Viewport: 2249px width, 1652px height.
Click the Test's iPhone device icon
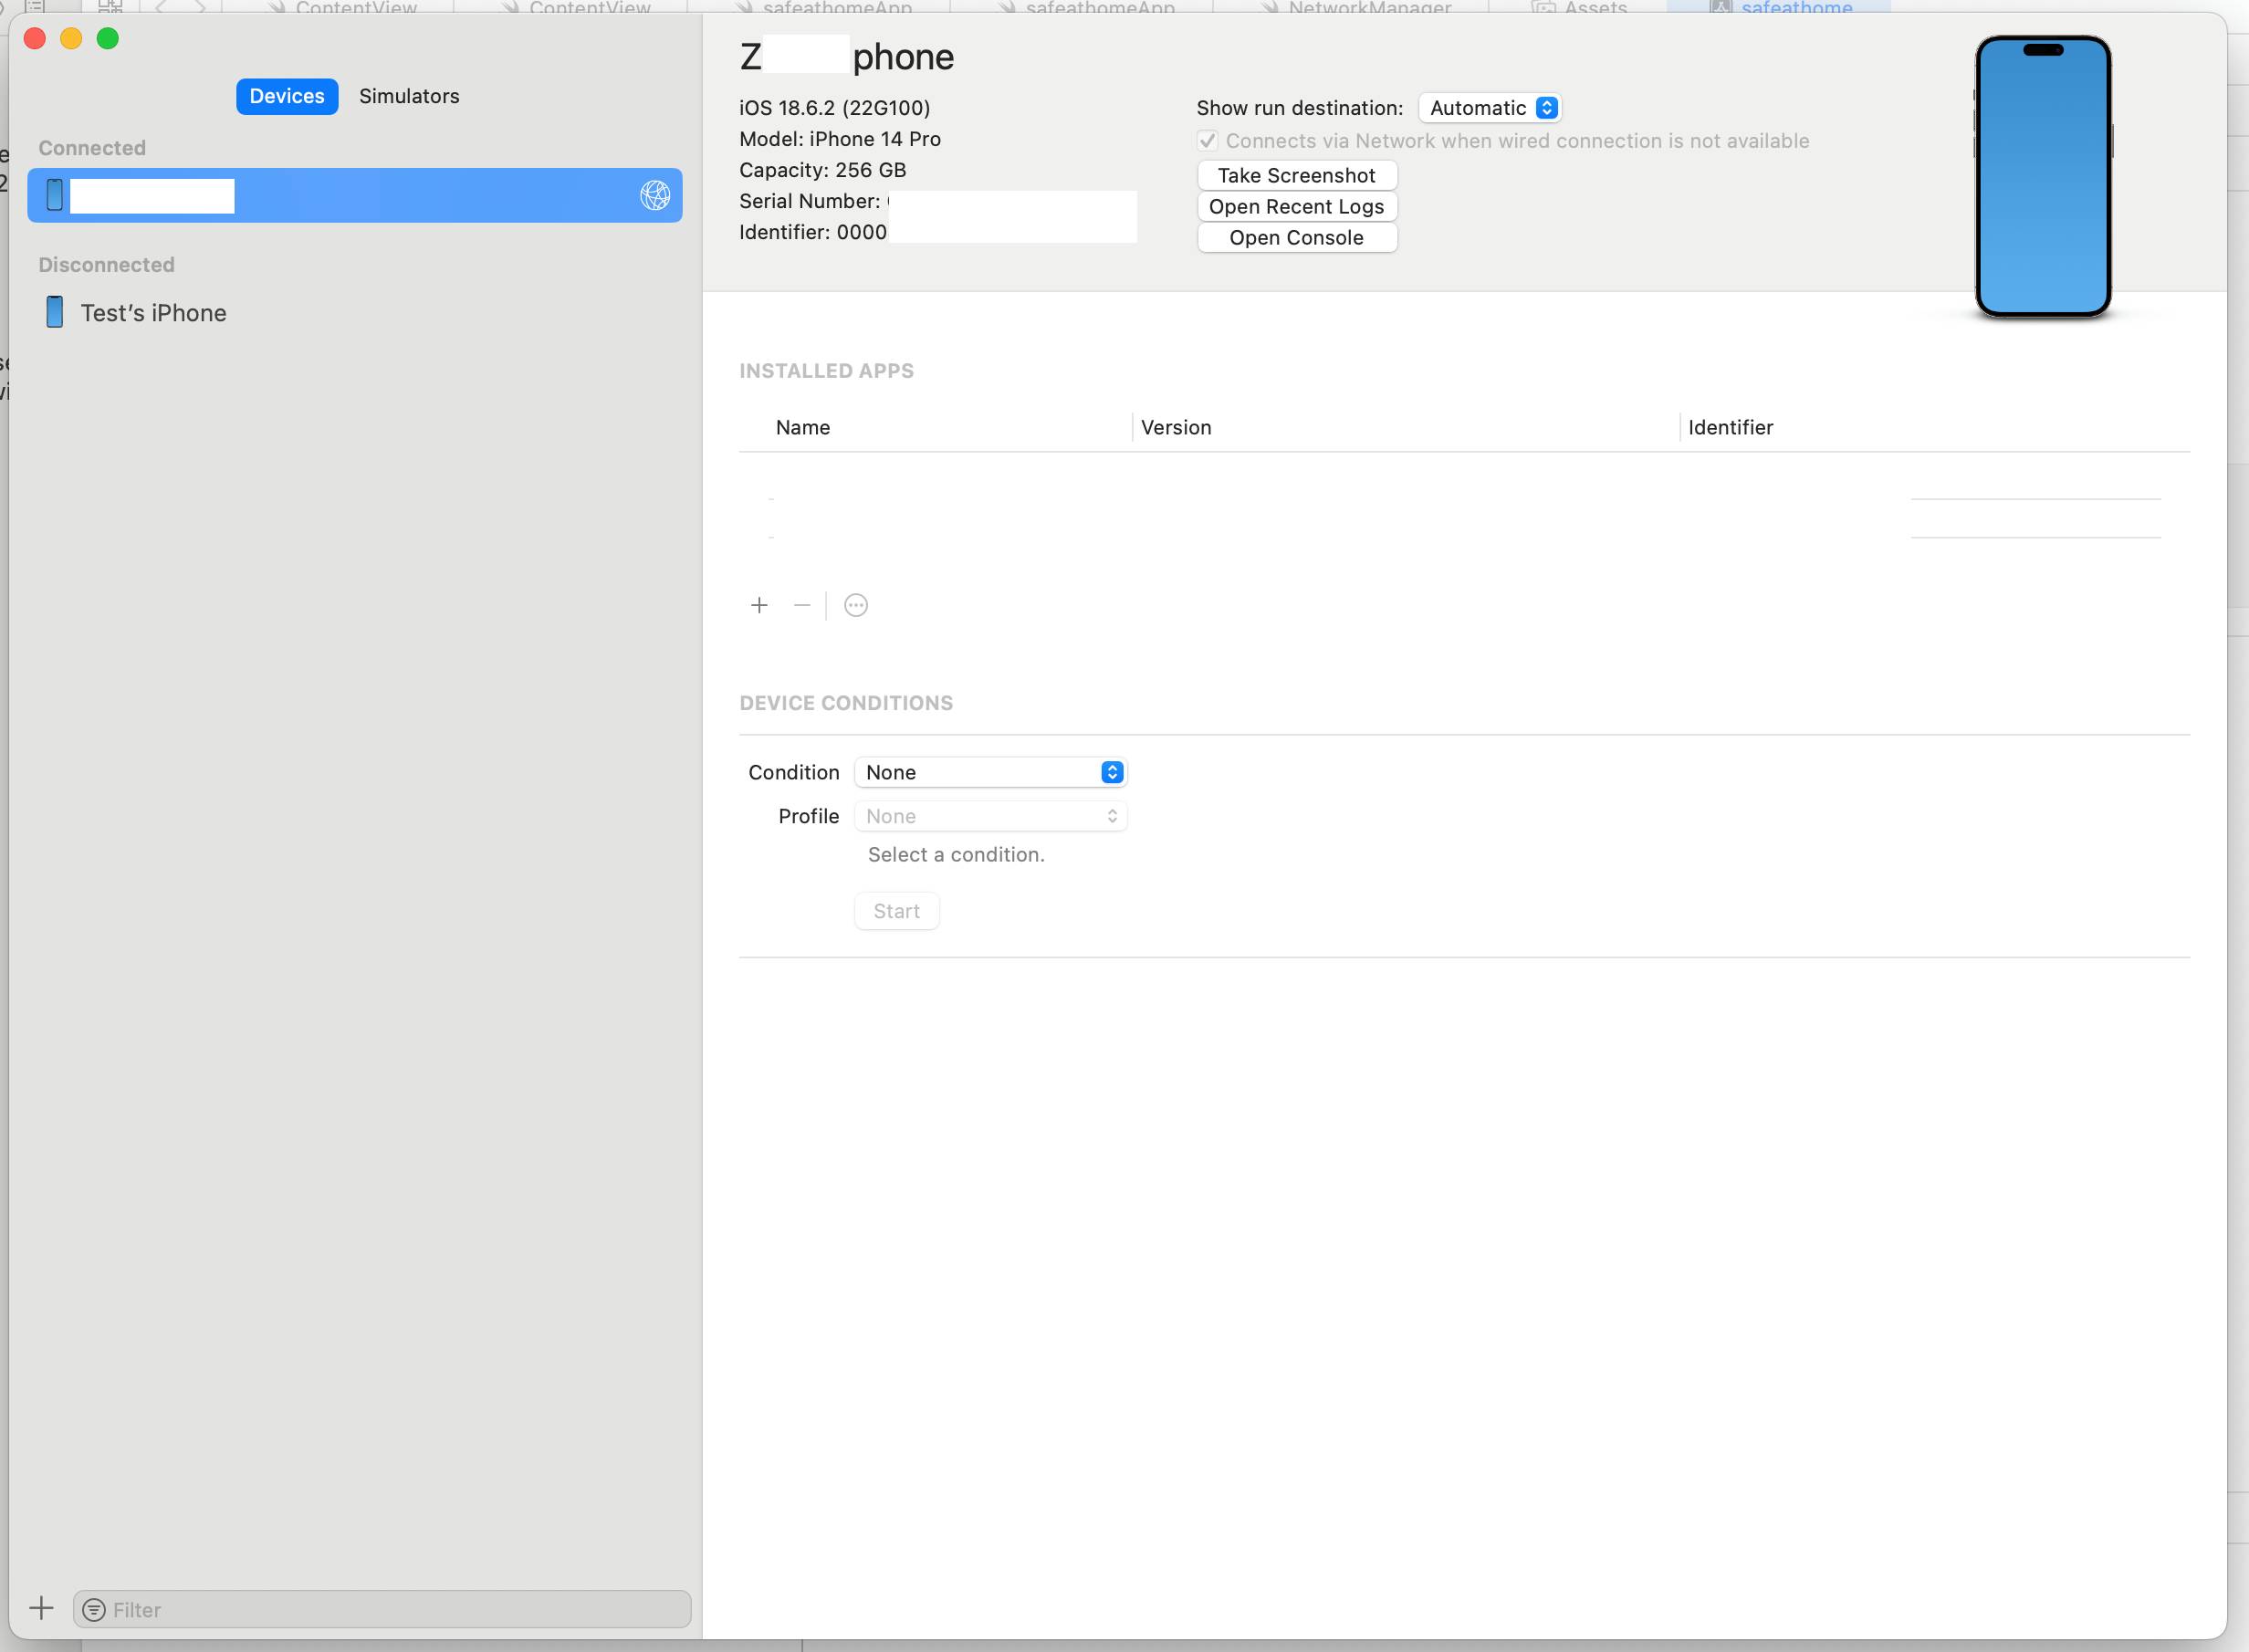[x=55, y=312]
